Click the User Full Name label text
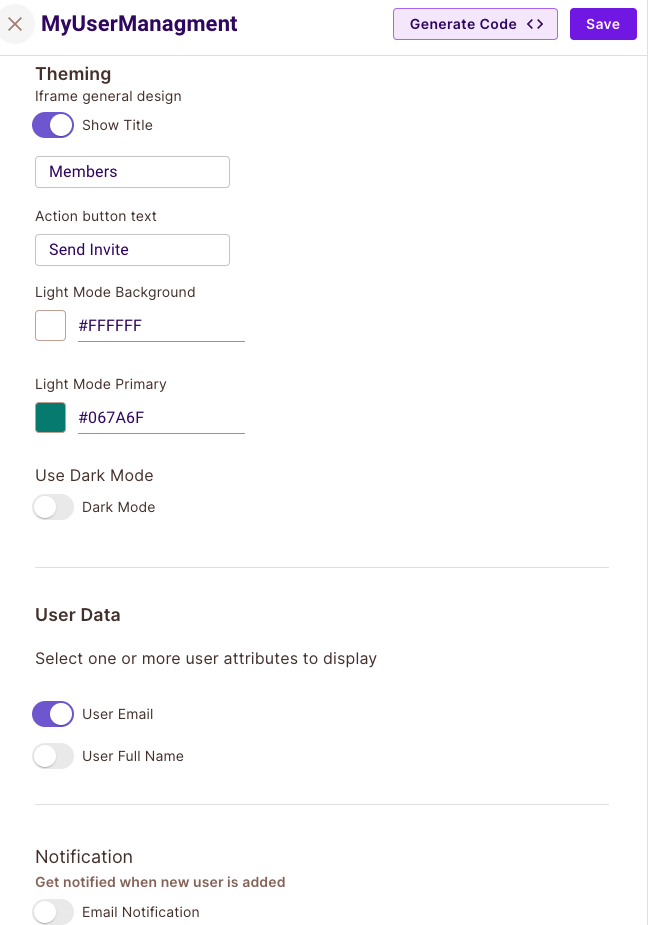 [133, 756]
